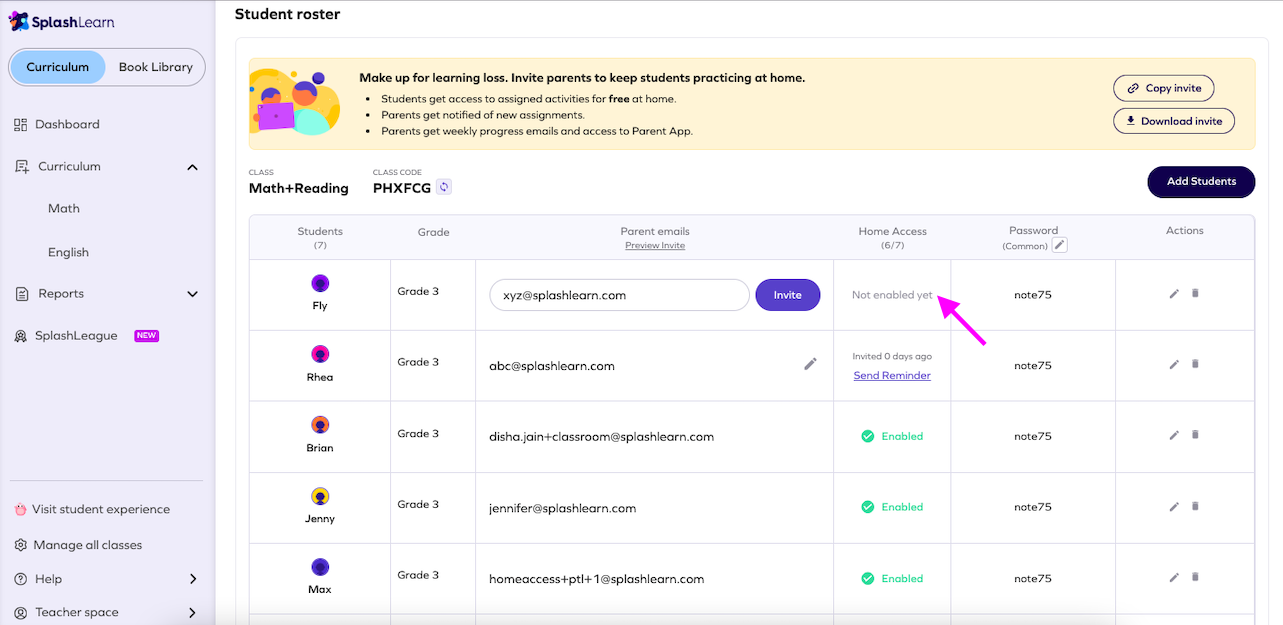The height and width of the screenshot is (625, 1283).
Task: Edit student Jenny pencil icon
Action: coord(1174,506)
